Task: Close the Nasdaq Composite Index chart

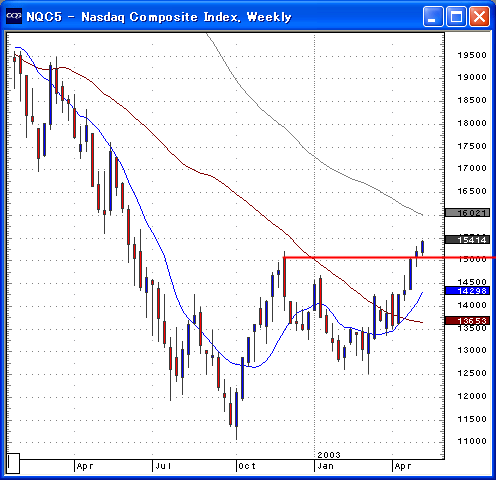Action: [x=480, y=16]
